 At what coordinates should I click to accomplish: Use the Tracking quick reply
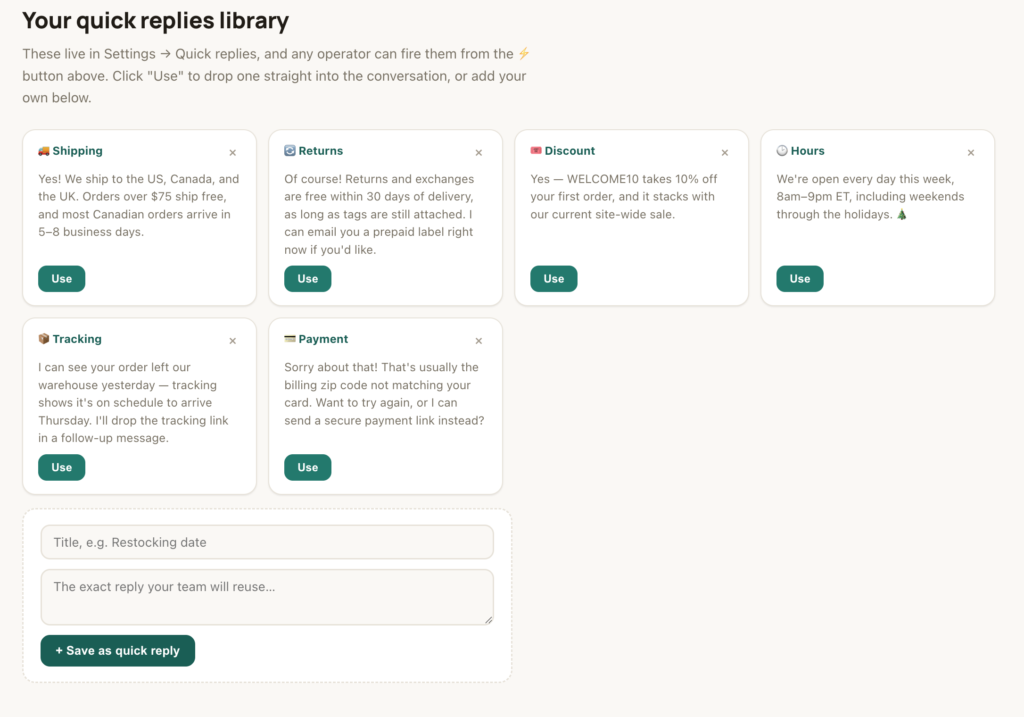pos(61,468)
